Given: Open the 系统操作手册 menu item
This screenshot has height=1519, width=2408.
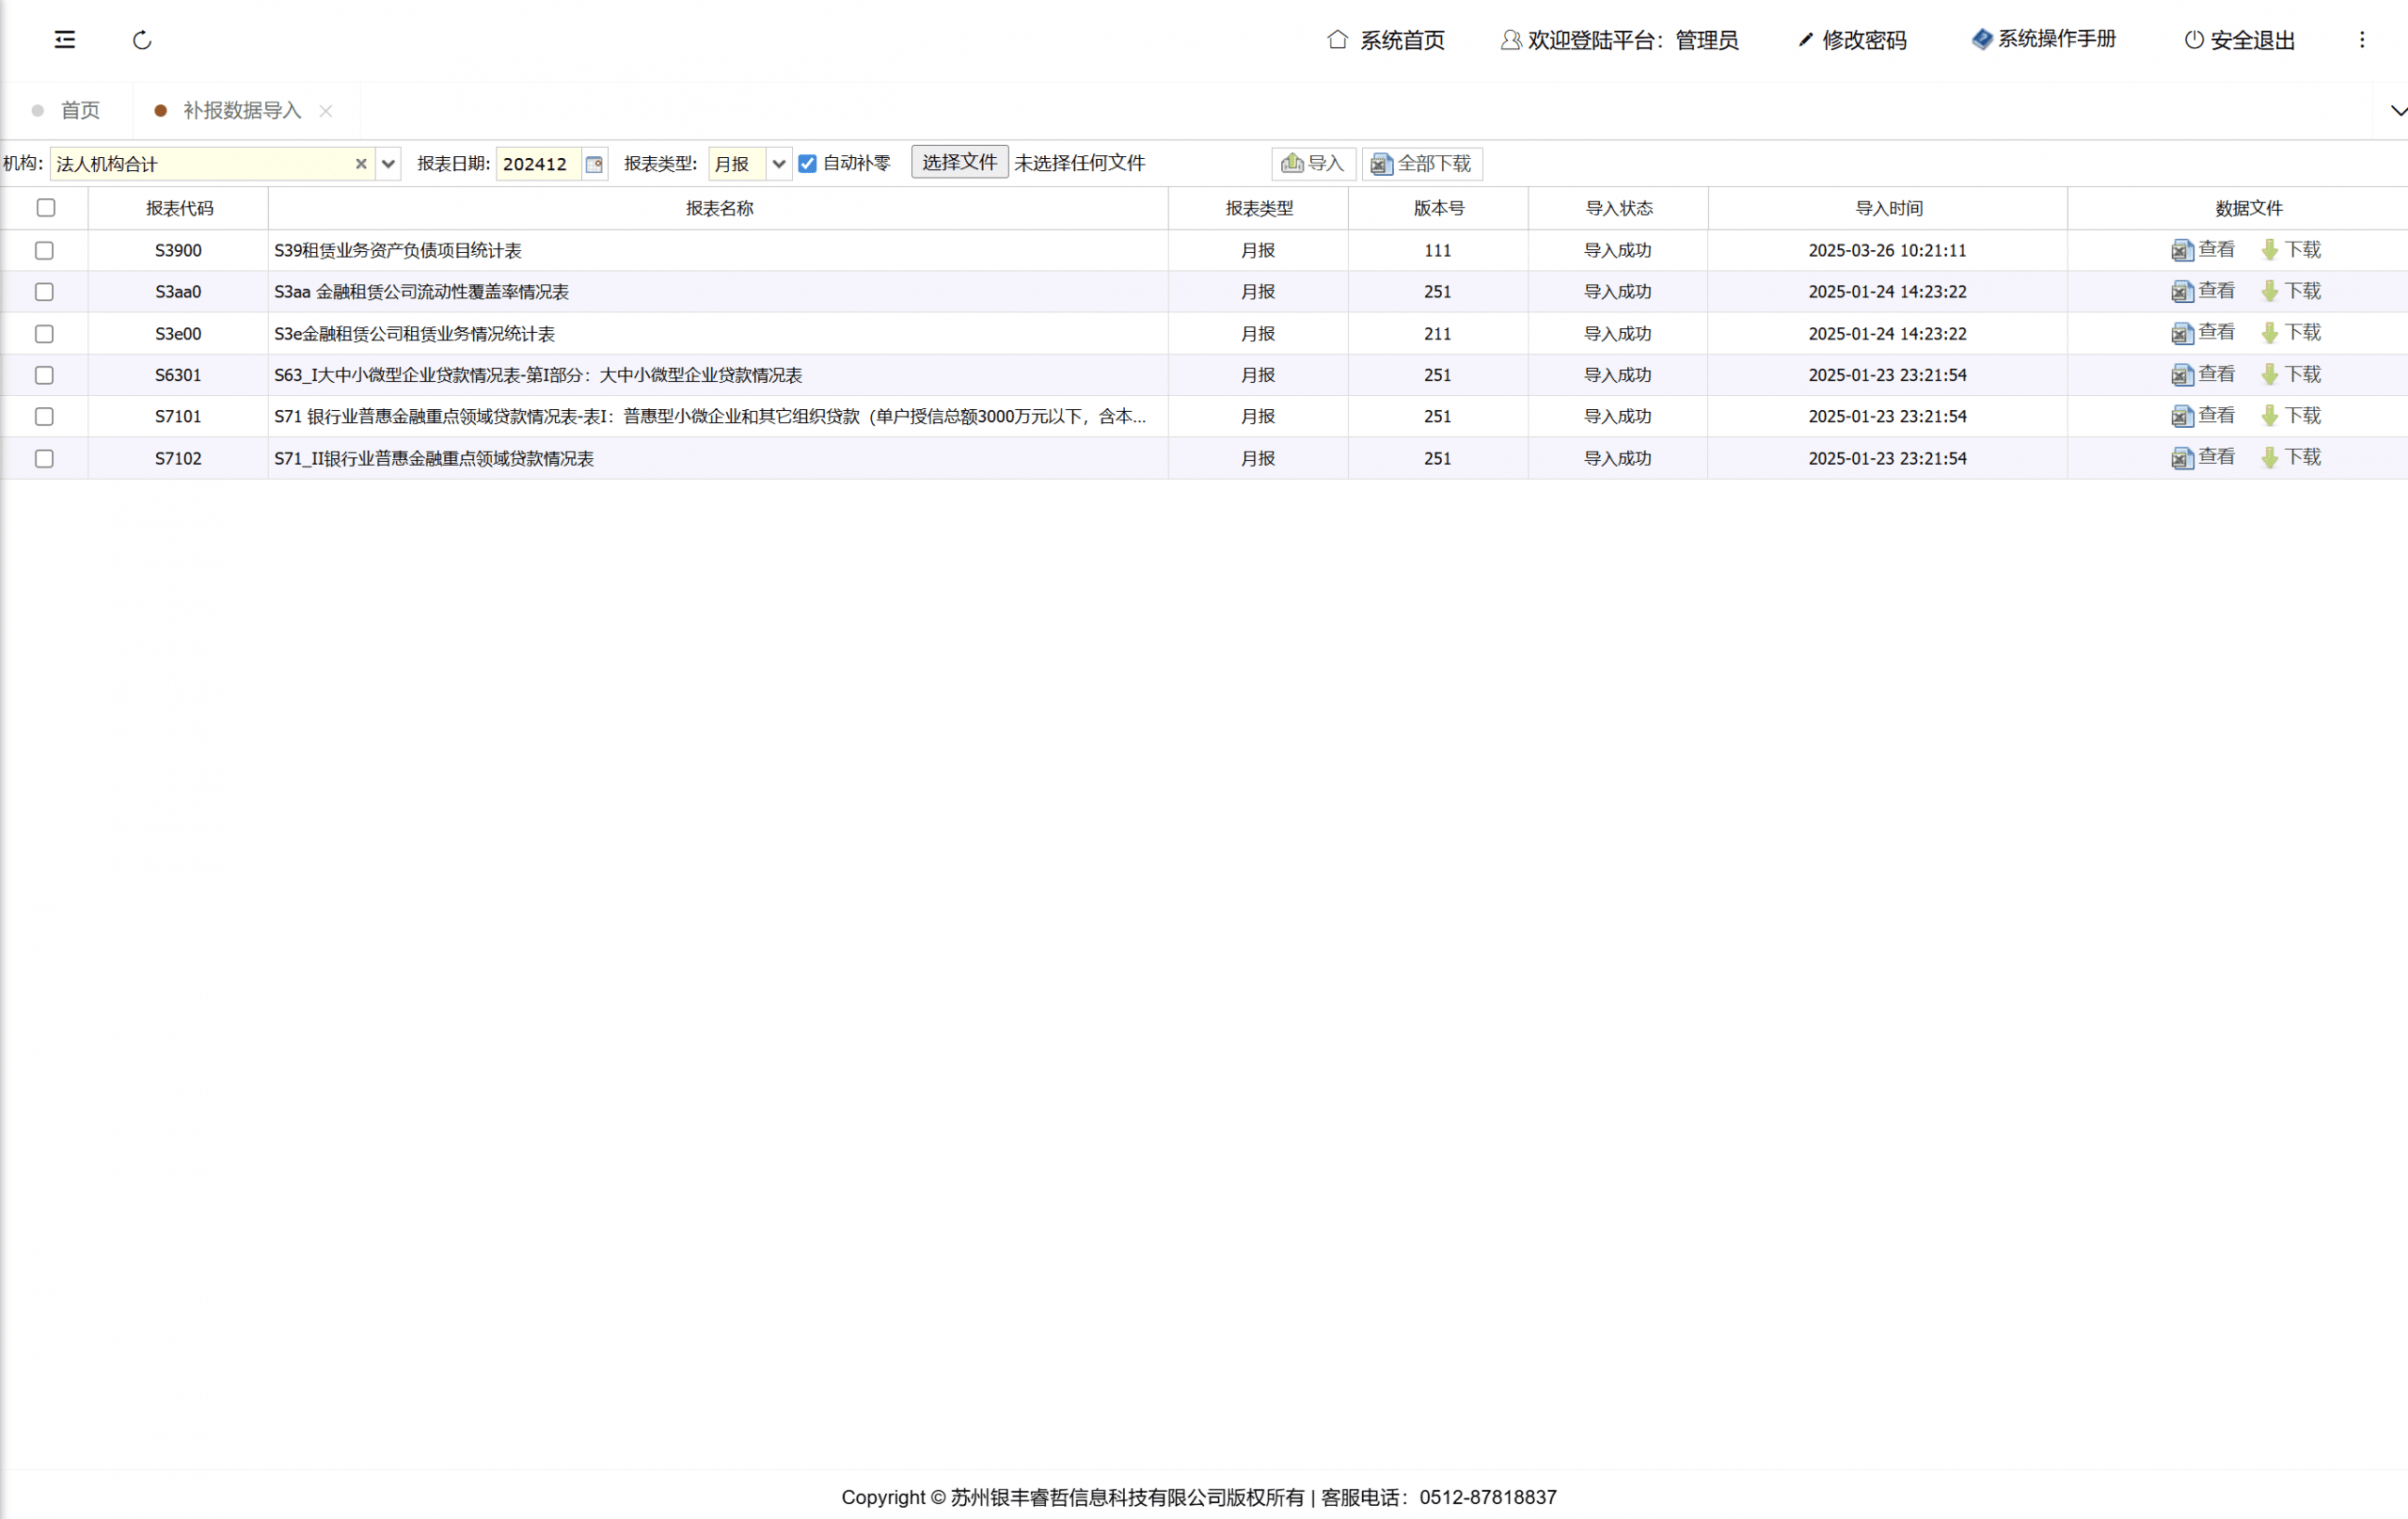Looking at the screenshot, I should (x=2044, y=40).
